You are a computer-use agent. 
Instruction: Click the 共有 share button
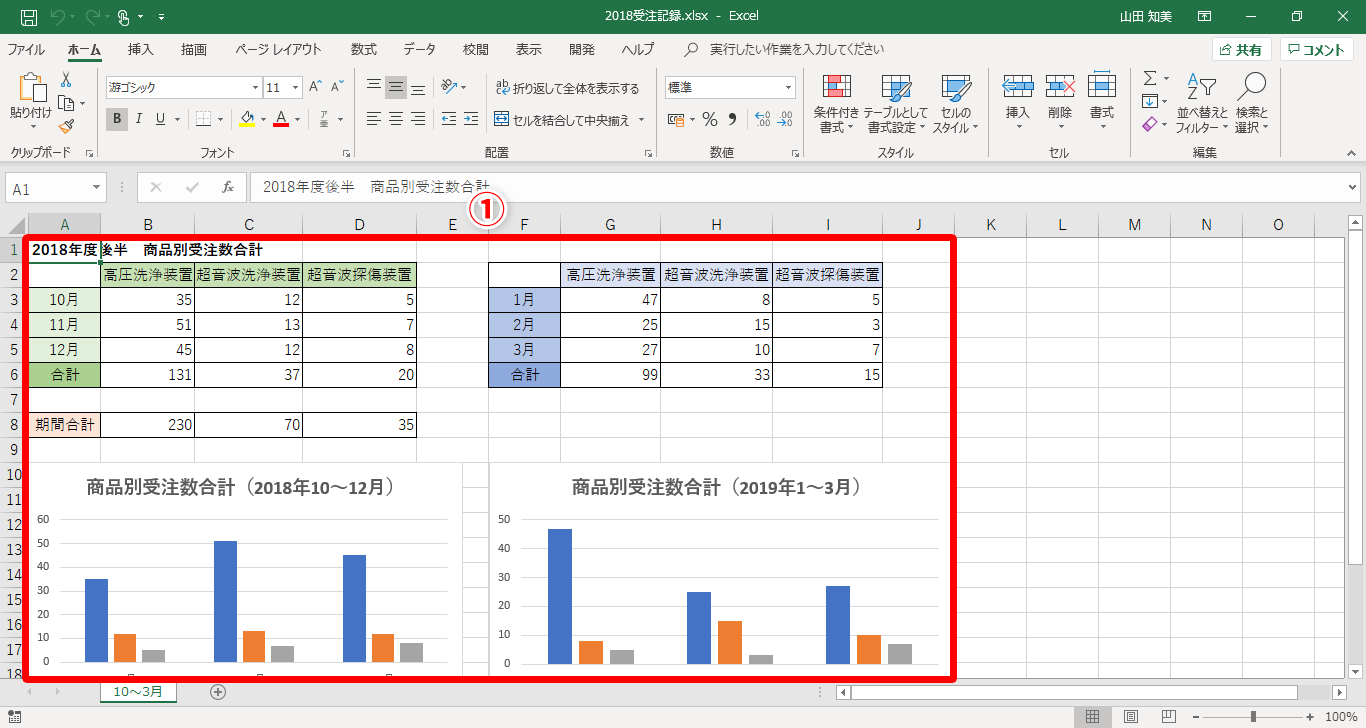1241,50
